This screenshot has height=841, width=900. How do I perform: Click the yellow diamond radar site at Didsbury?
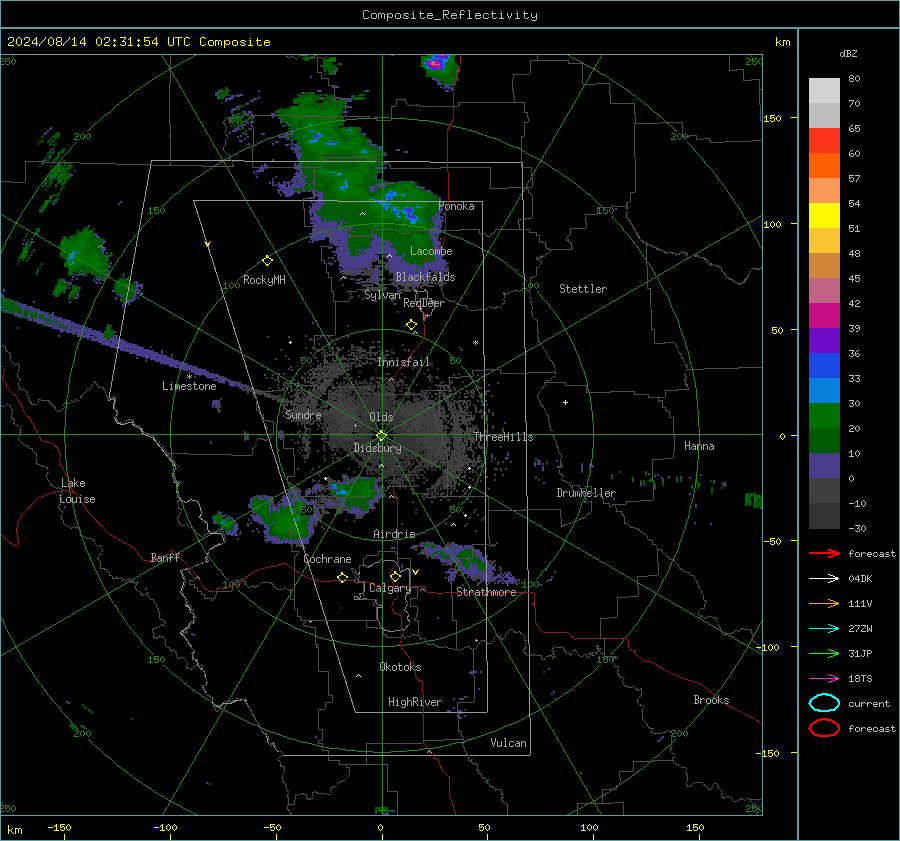(x=381, y=436)
